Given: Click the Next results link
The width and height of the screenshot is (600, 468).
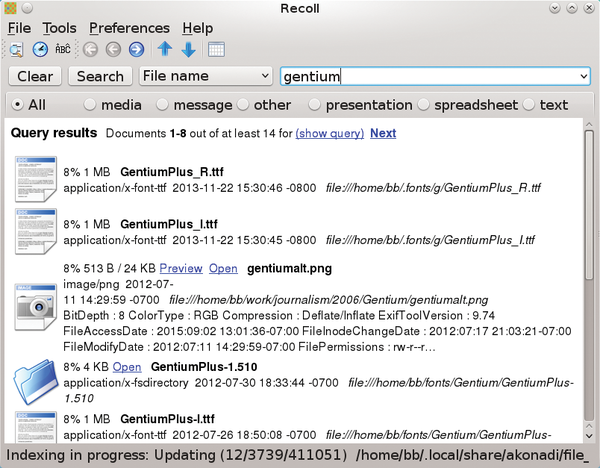Looking at the screenshot, I should pos(383,133).
